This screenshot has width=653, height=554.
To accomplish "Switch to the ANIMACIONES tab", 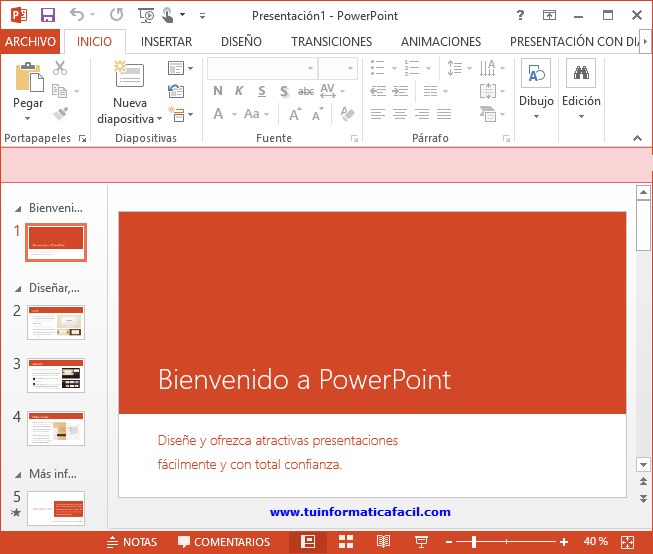I will [441, 42].
